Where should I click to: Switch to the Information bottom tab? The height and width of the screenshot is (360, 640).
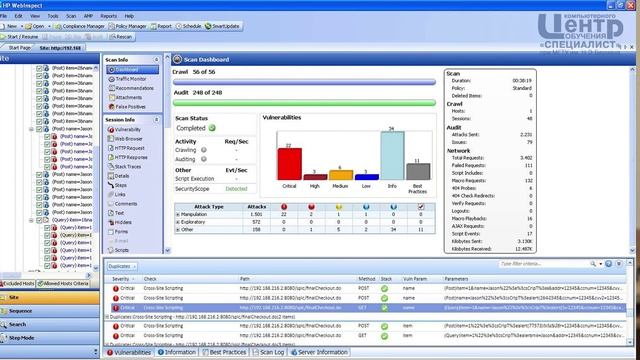(x=177, y=352)
